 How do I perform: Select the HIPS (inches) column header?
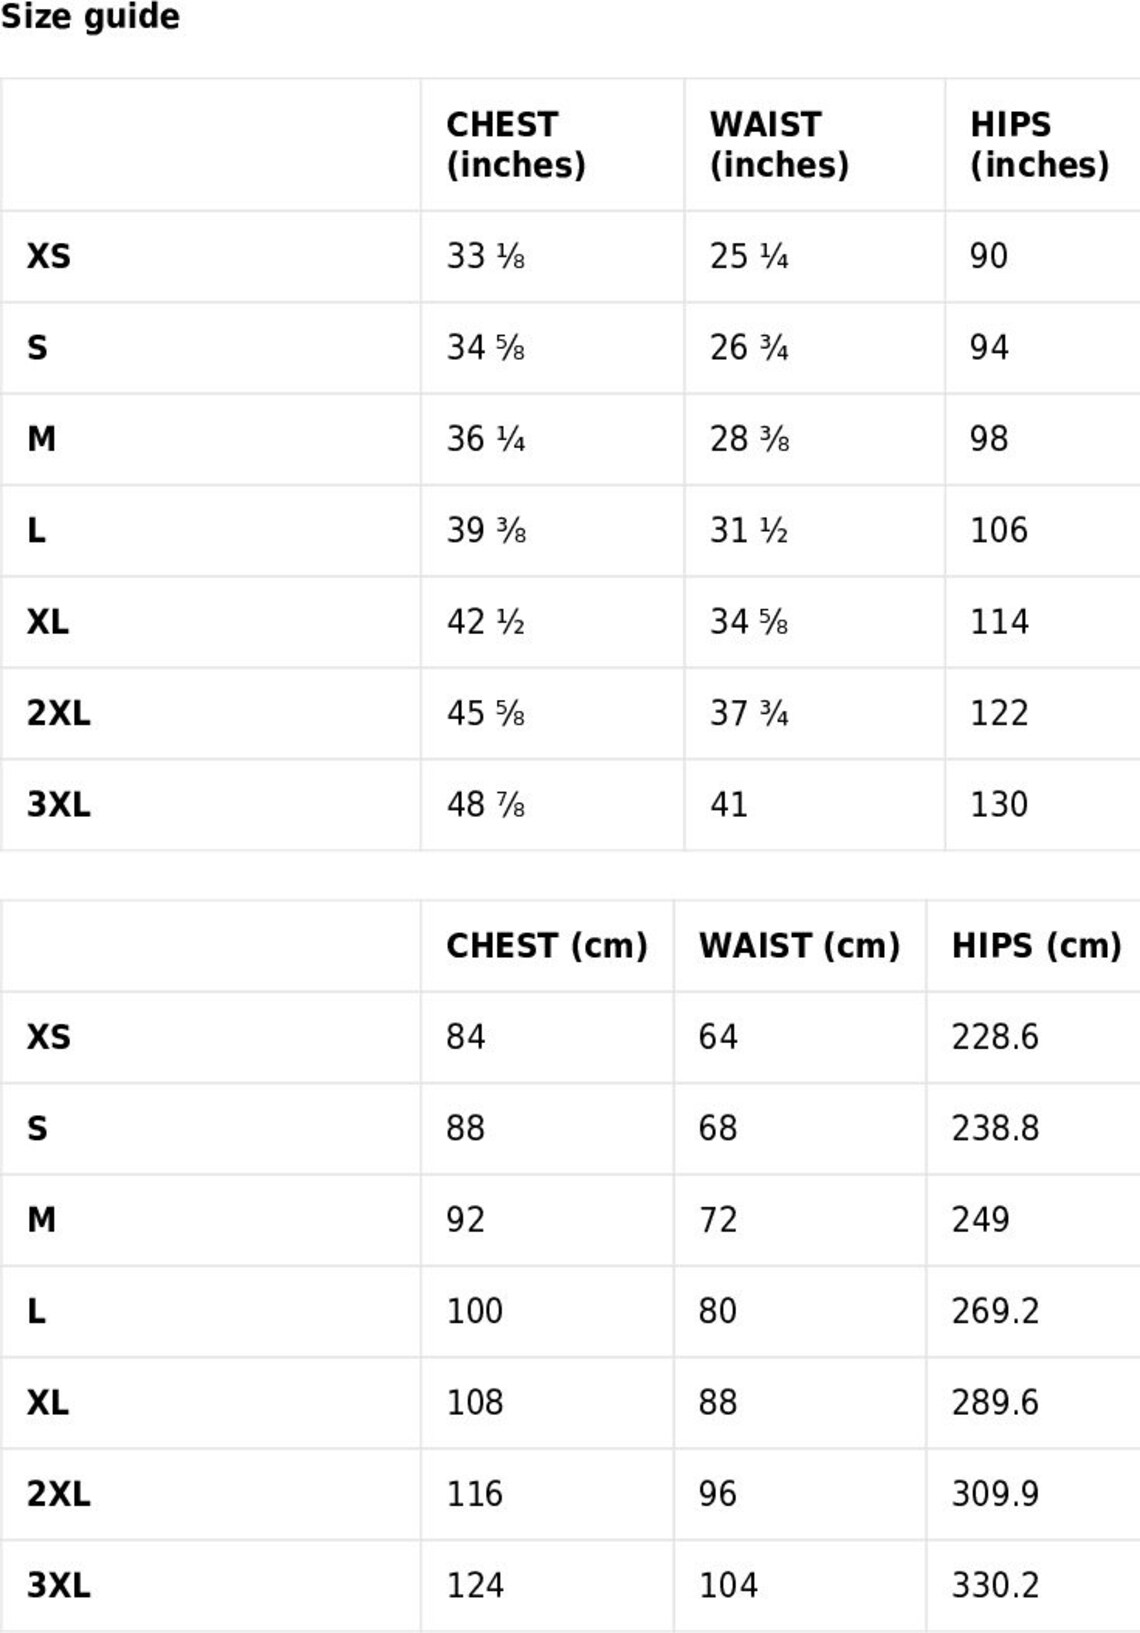[x=1040, y=144]
